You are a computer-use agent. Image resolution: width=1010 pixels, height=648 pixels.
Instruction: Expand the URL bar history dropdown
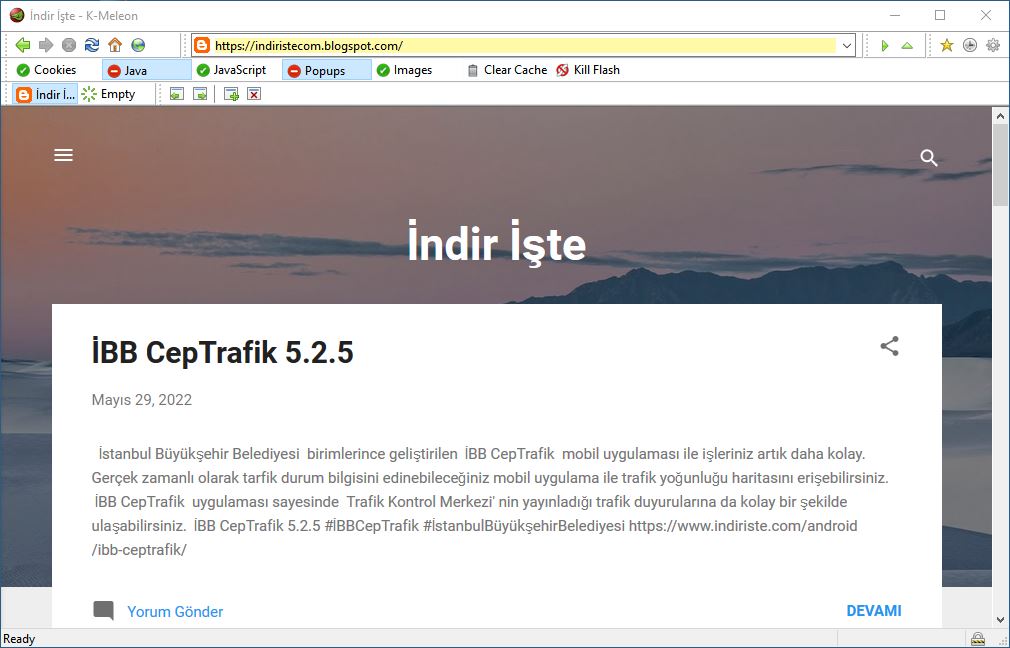click(x=847, y=46)
